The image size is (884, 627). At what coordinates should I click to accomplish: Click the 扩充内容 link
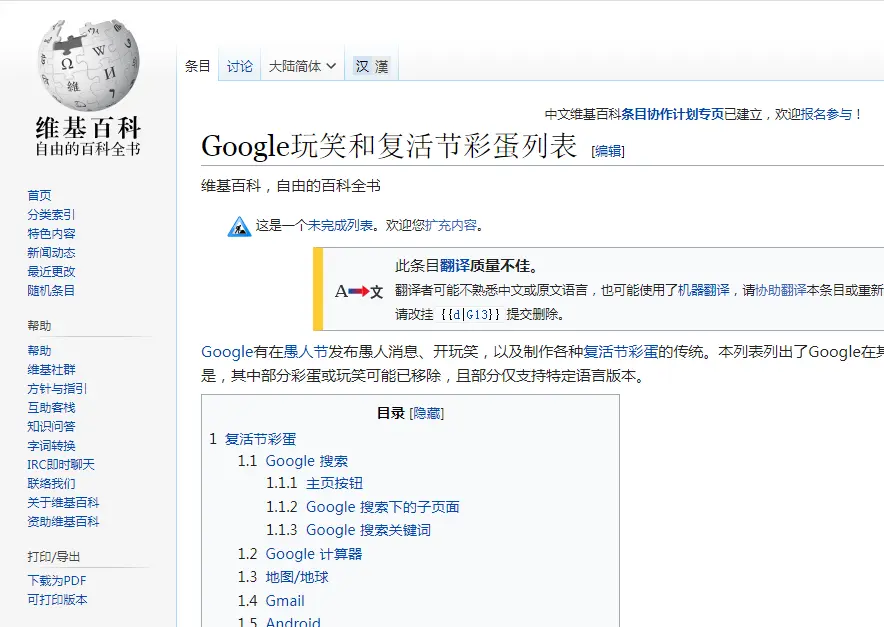(451, 226)
